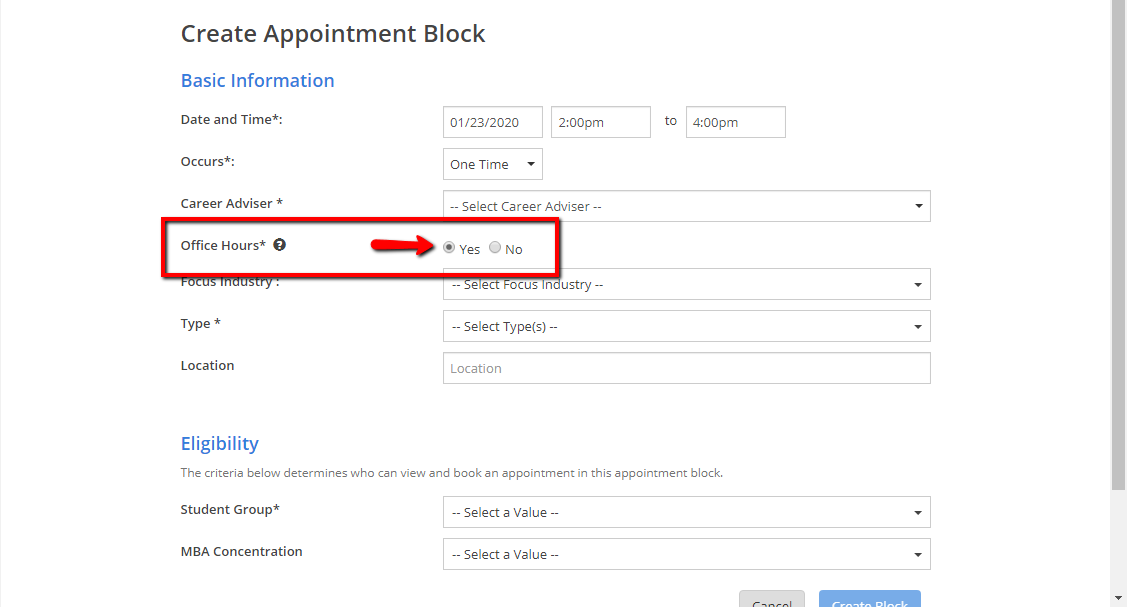Select Yes for Office Hours
The height and width of the screenshot is (607, 1127).
[x=449, y=248]
